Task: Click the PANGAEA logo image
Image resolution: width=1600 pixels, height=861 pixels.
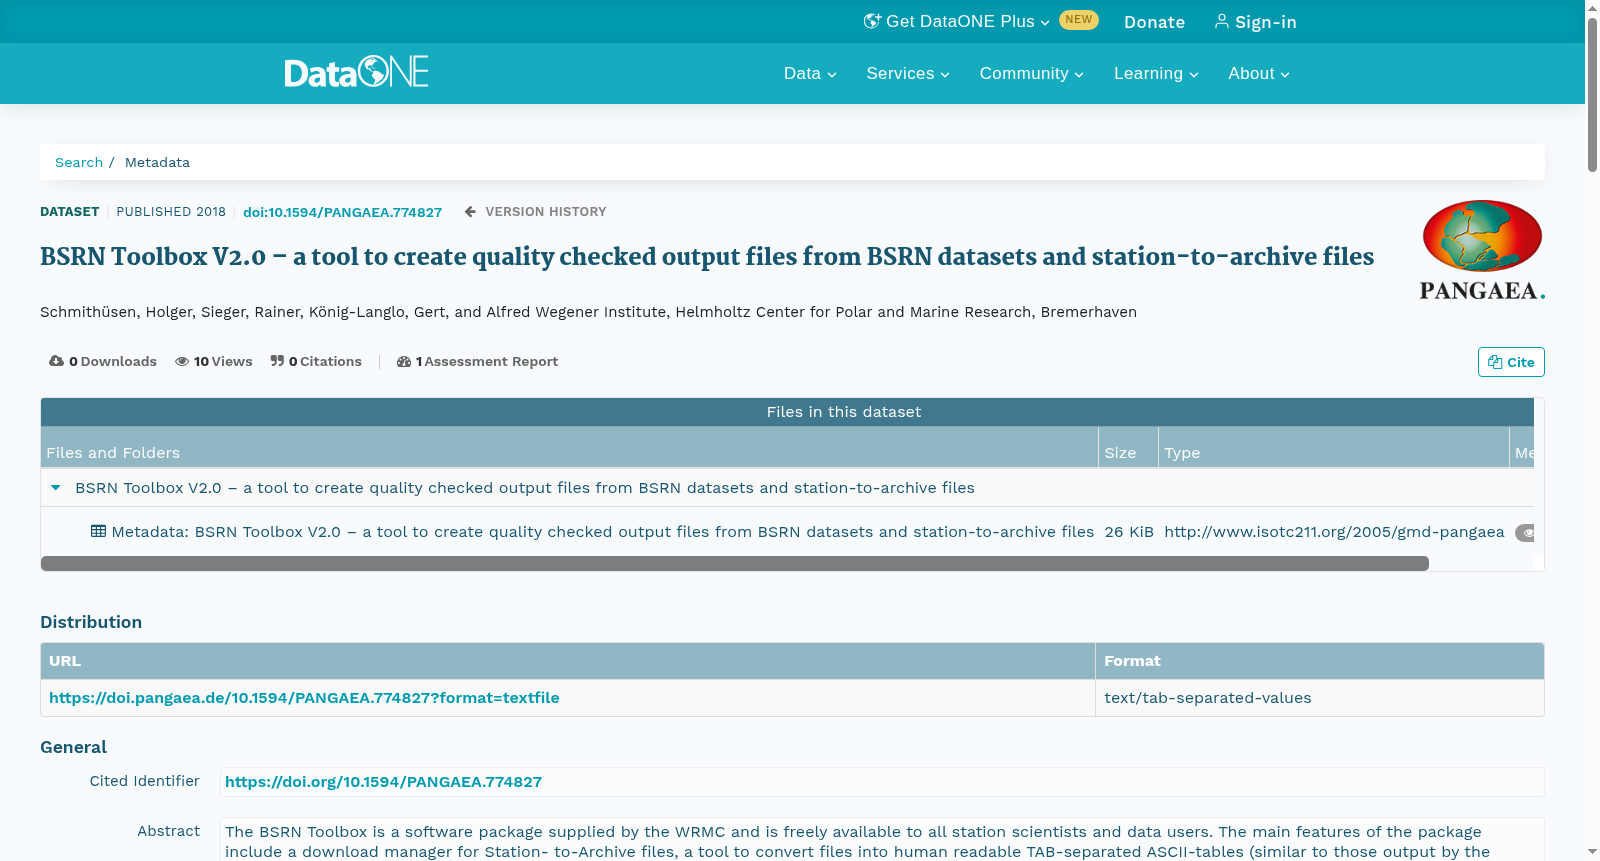Action: pyautogui.click(x=1482, y=250)
